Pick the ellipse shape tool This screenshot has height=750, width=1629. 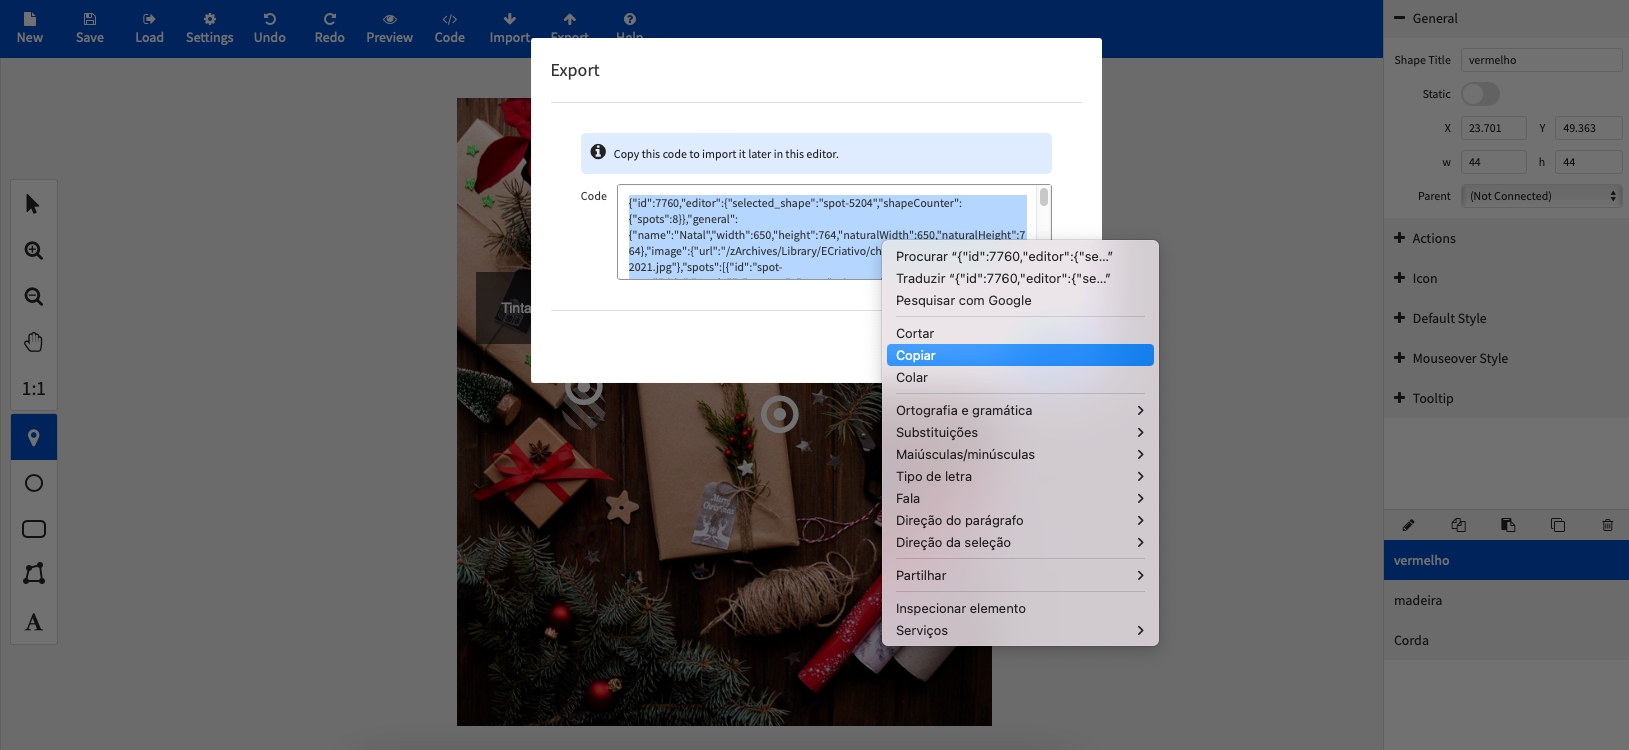(x=33, y=483)
